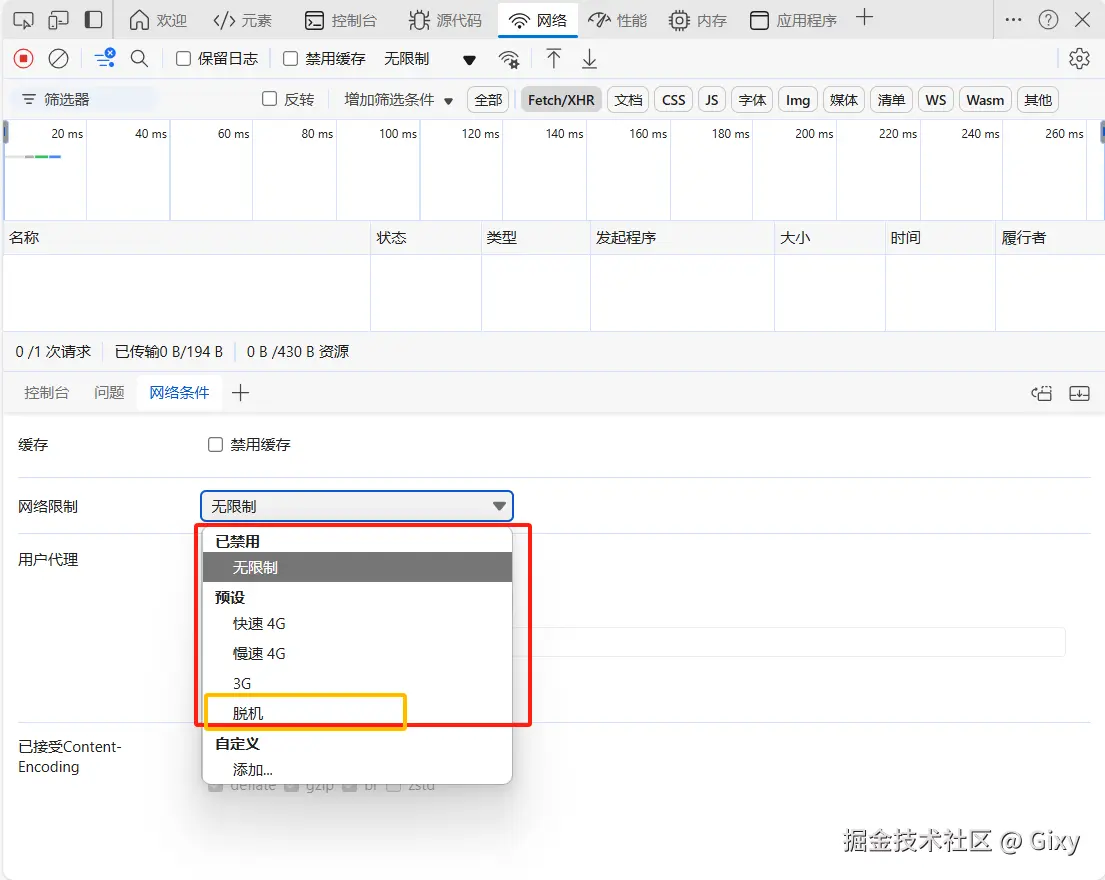Filter by Img type
1105x880 pixels.
click(x=798, y=100)
